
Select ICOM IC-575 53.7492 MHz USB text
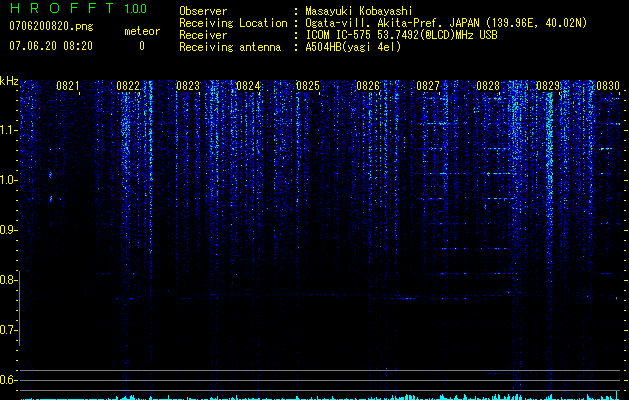[401, 35]
